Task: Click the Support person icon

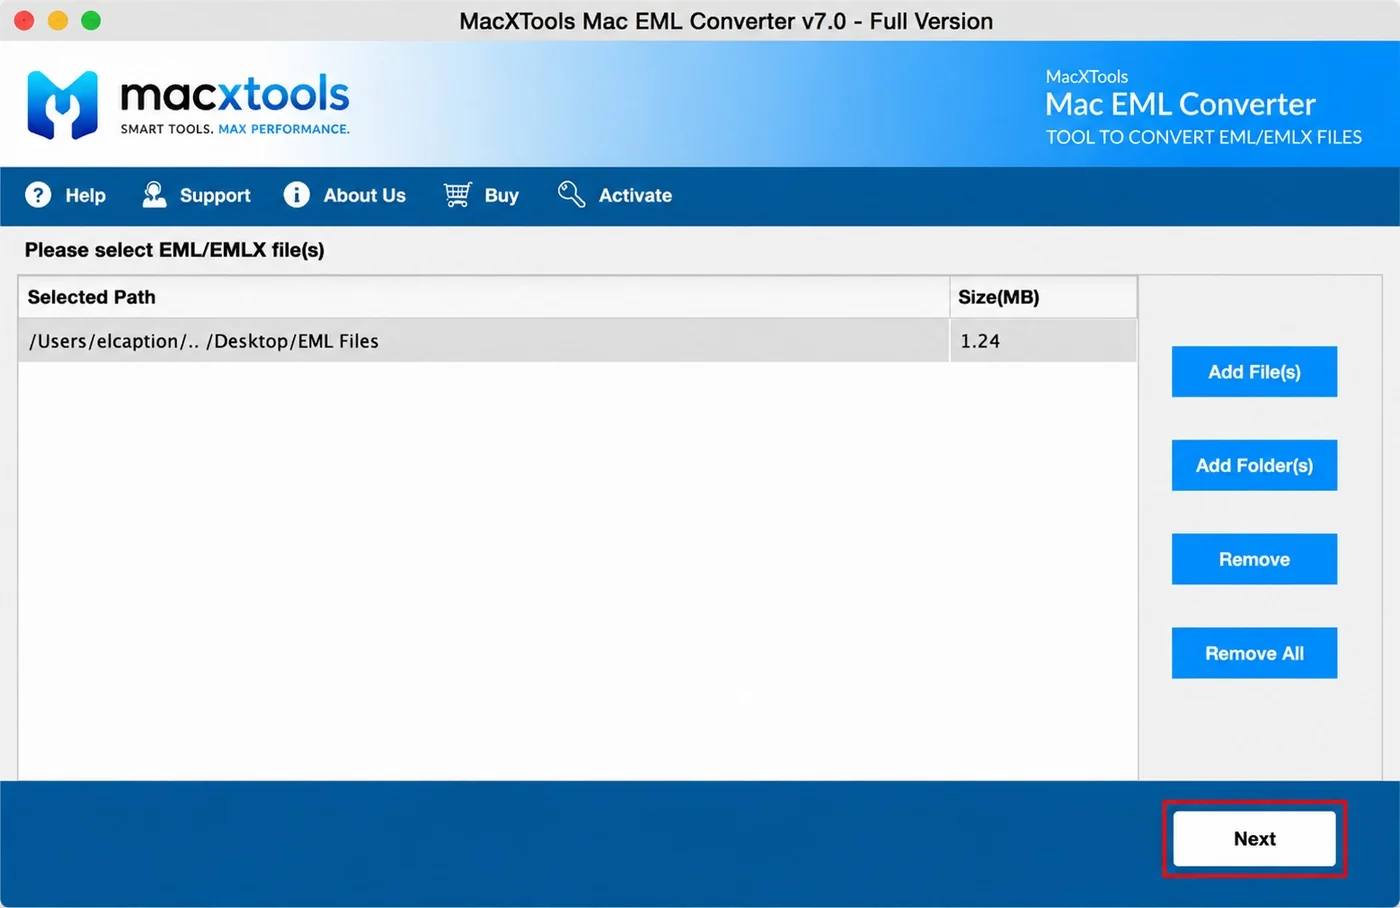Action: [154, 195]
